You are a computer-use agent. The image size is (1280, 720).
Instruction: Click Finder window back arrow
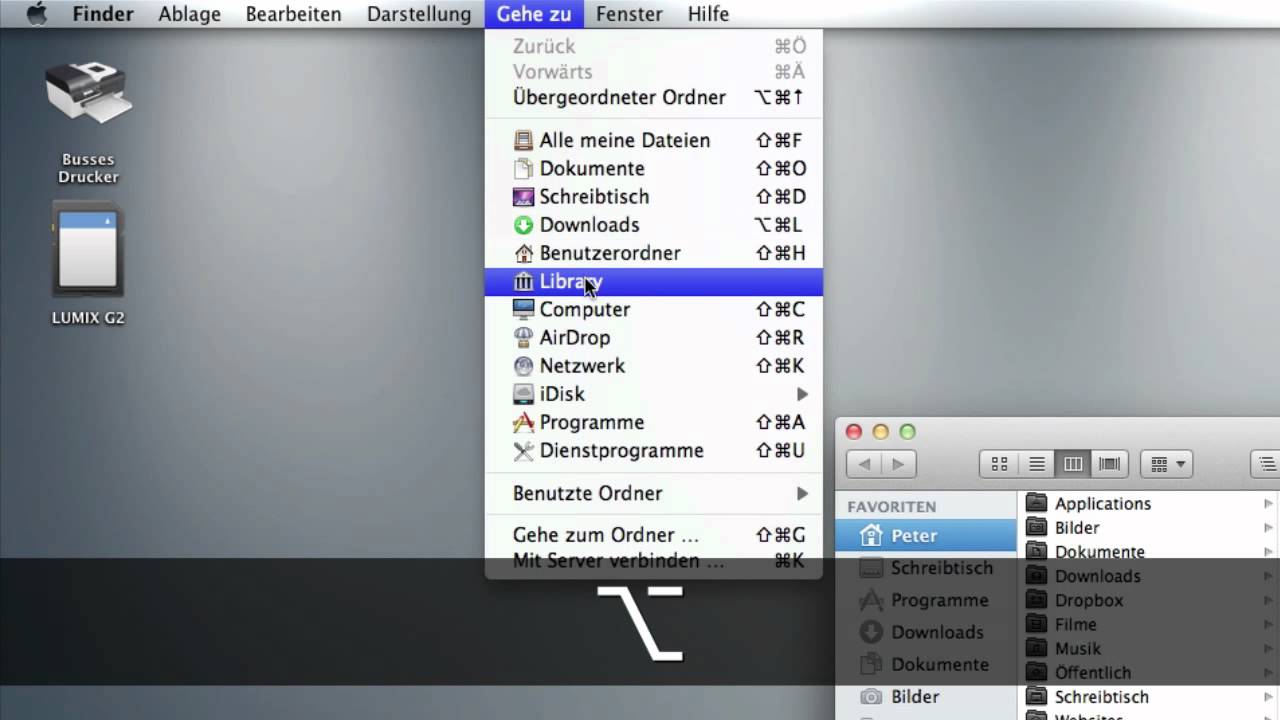pyautogui.click(x=864, y=464)
